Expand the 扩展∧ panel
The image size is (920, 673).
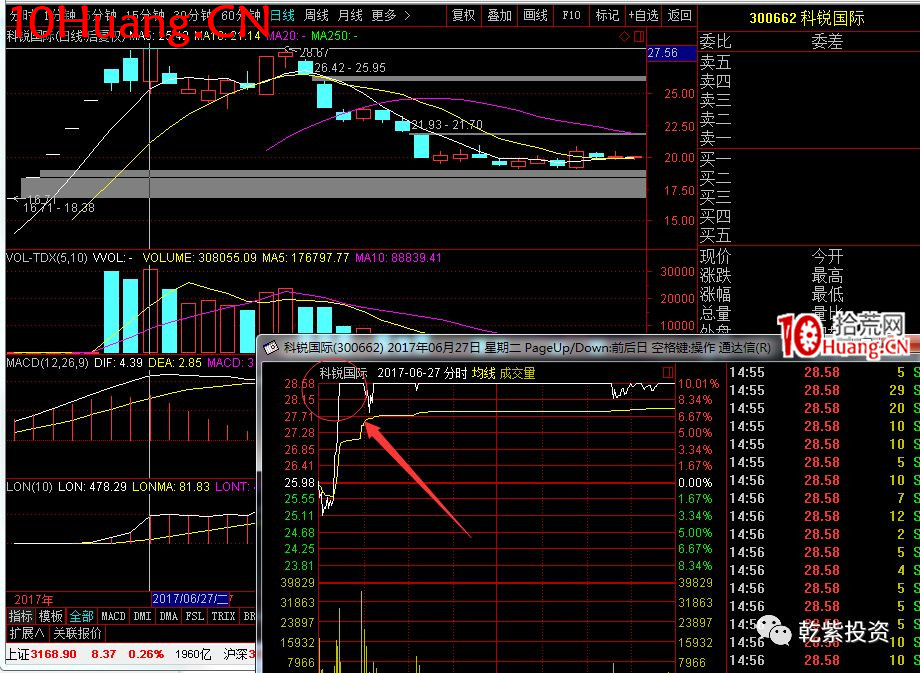(x=26, y=633)
